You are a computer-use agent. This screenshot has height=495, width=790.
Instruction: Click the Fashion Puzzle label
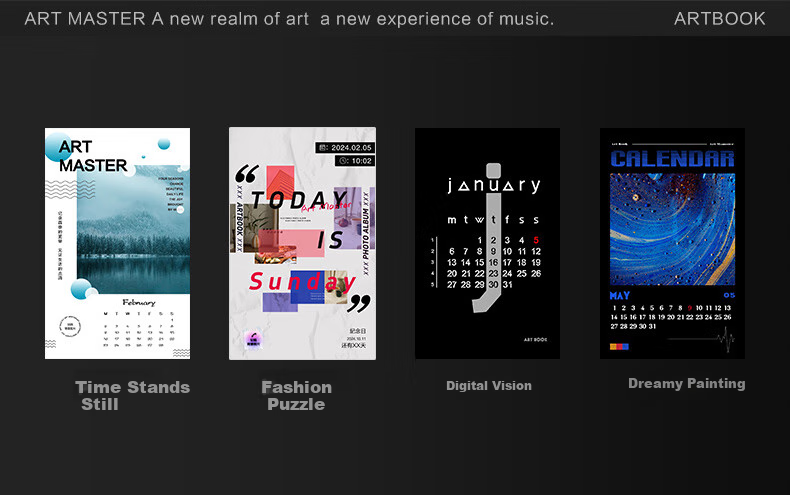(x=296, y=396)
